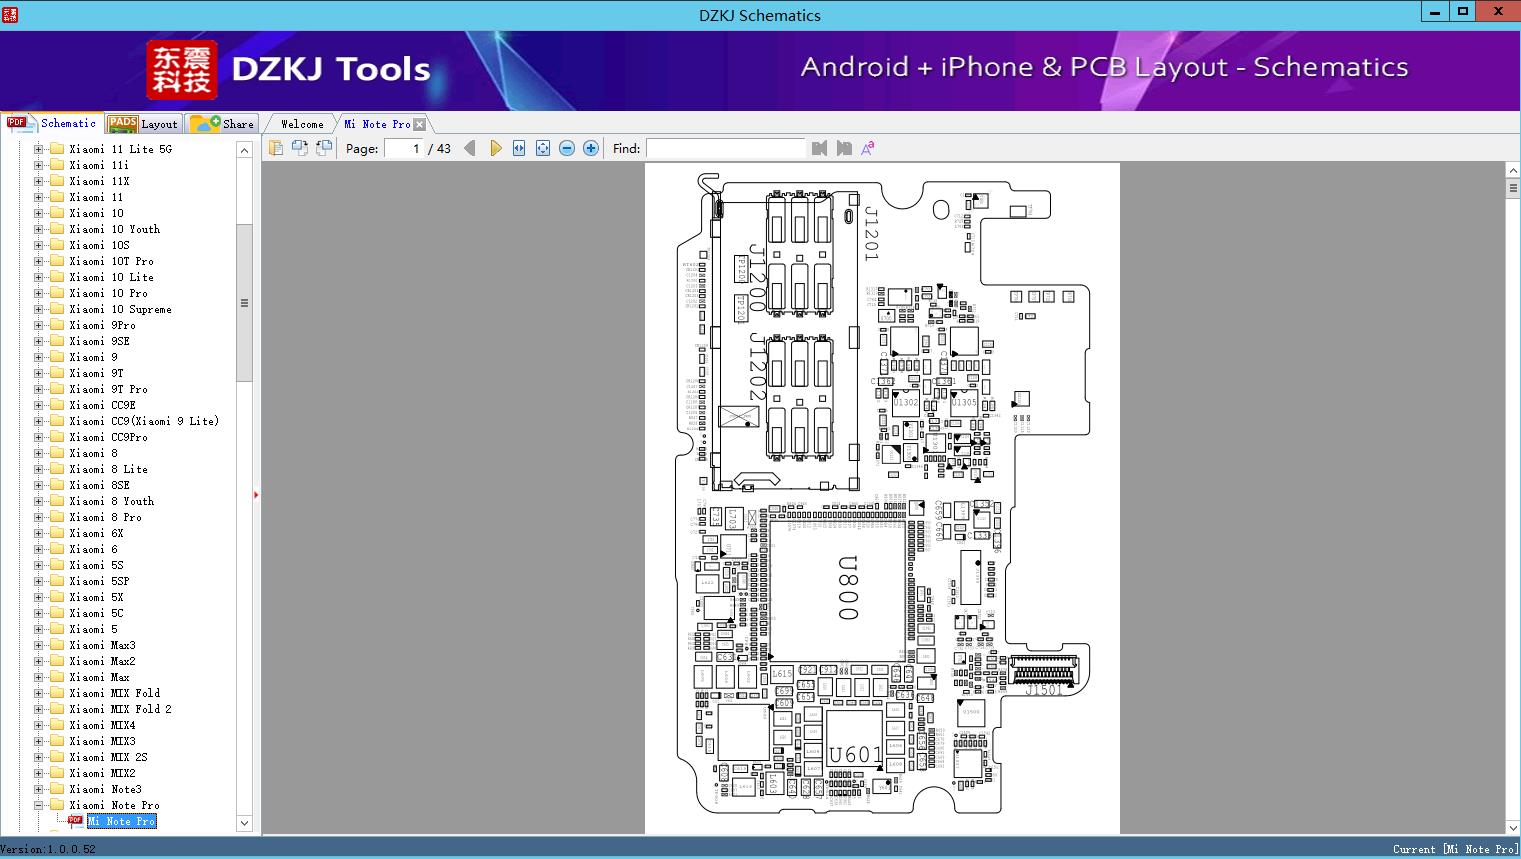Zoom out using the minus icon

coord(566,147)
